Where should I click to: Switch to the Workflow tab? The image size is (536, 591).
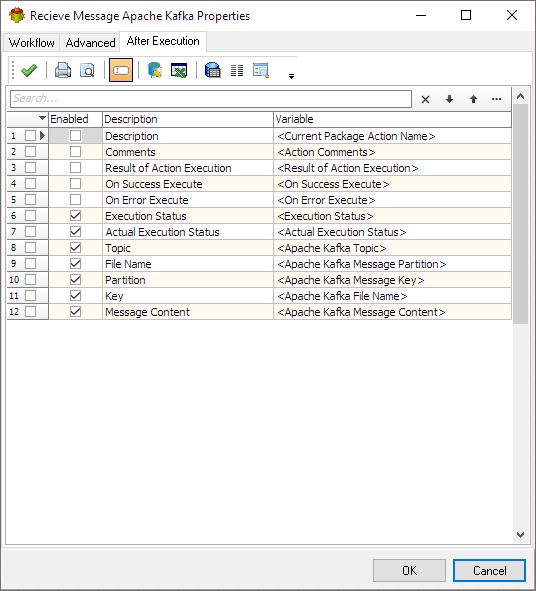coord(32,43)
